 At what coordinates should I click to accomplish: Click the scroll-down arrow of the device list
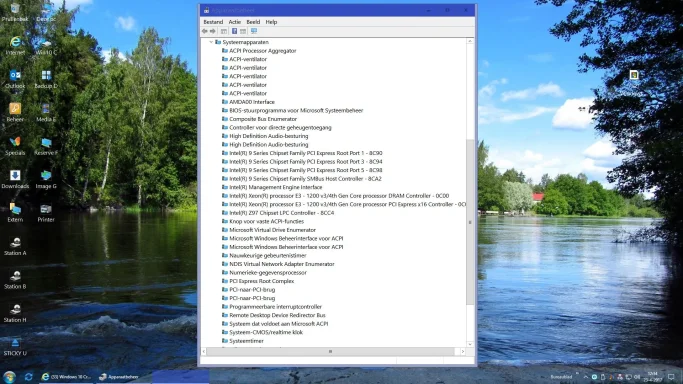click(x=470, y=344)
